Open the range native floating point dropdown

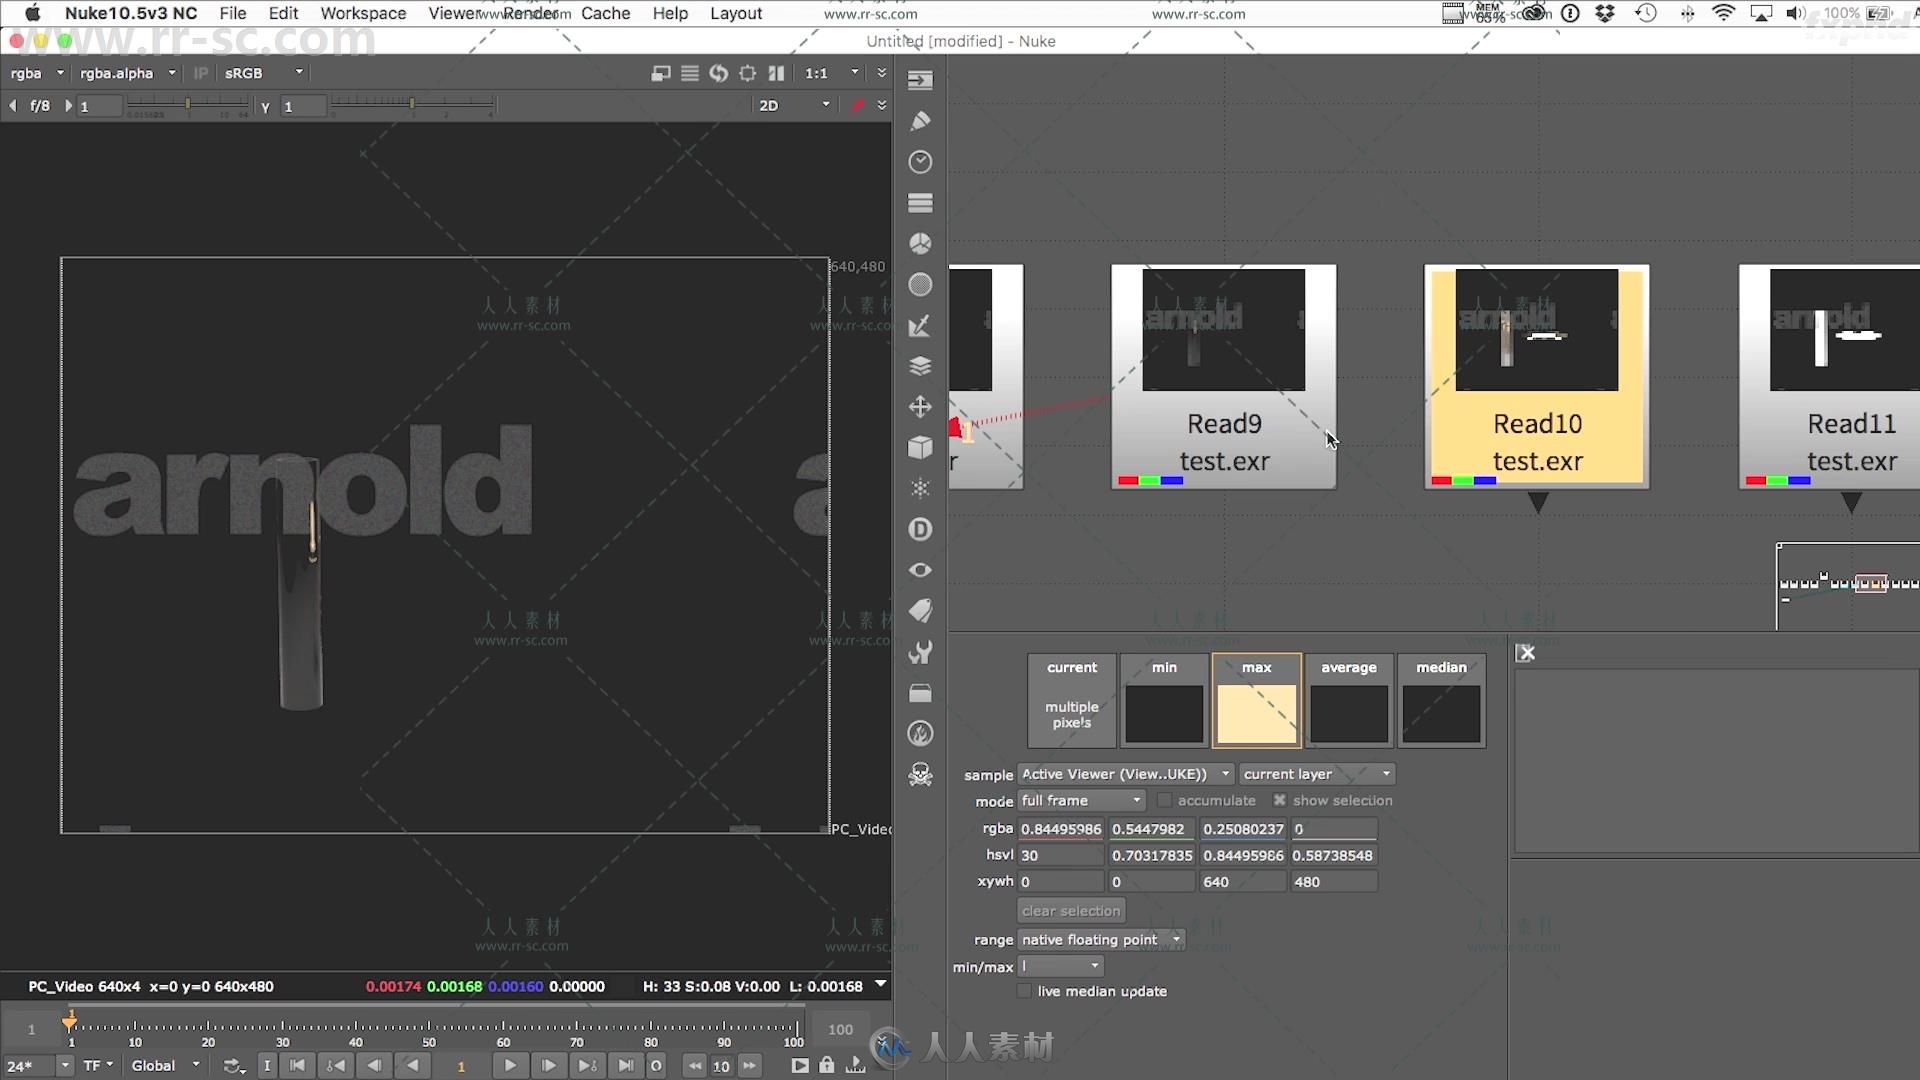[x=1101, y=939]
